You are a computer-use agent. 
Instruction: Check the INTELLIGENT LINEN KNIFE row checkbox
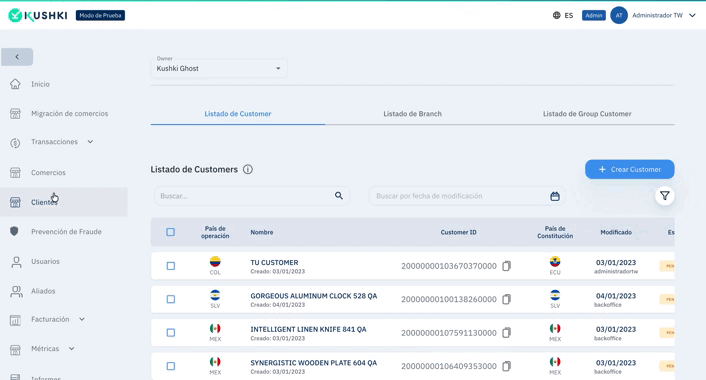171,333
